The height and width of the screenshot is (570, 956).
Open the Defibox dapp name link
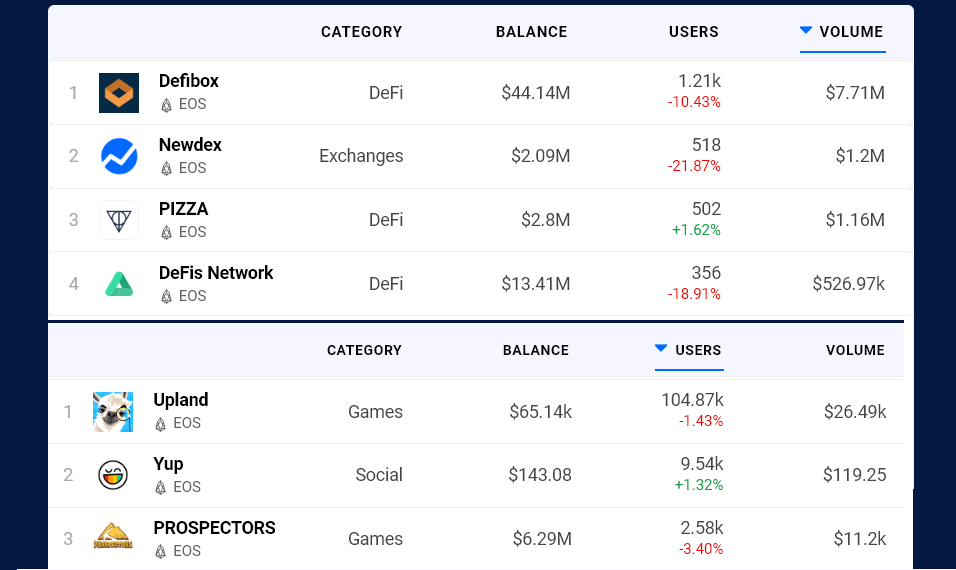[188, 81]
